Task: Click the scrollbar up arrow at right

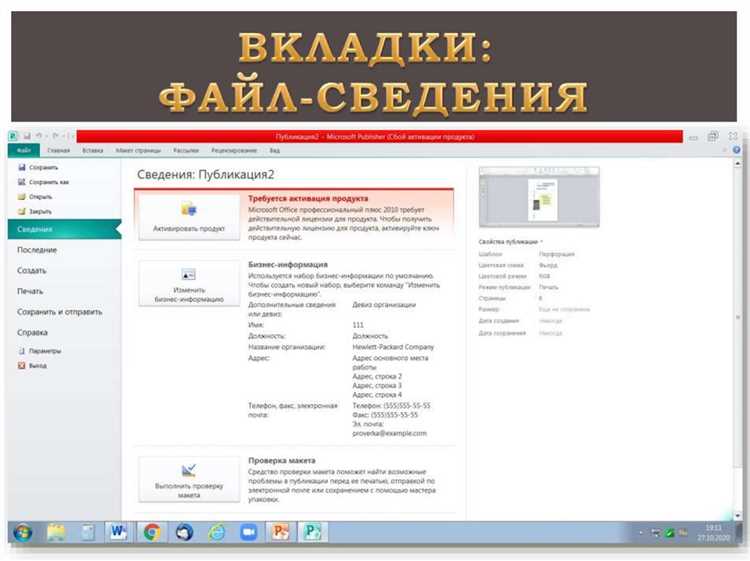Action: (738, 164)
